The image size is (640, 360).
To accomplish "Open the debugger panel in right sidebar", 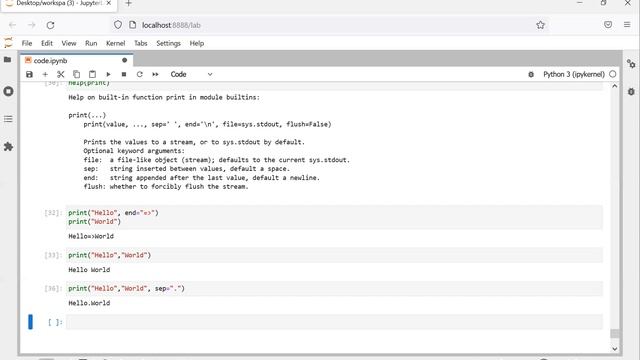I will pos(631,91).
